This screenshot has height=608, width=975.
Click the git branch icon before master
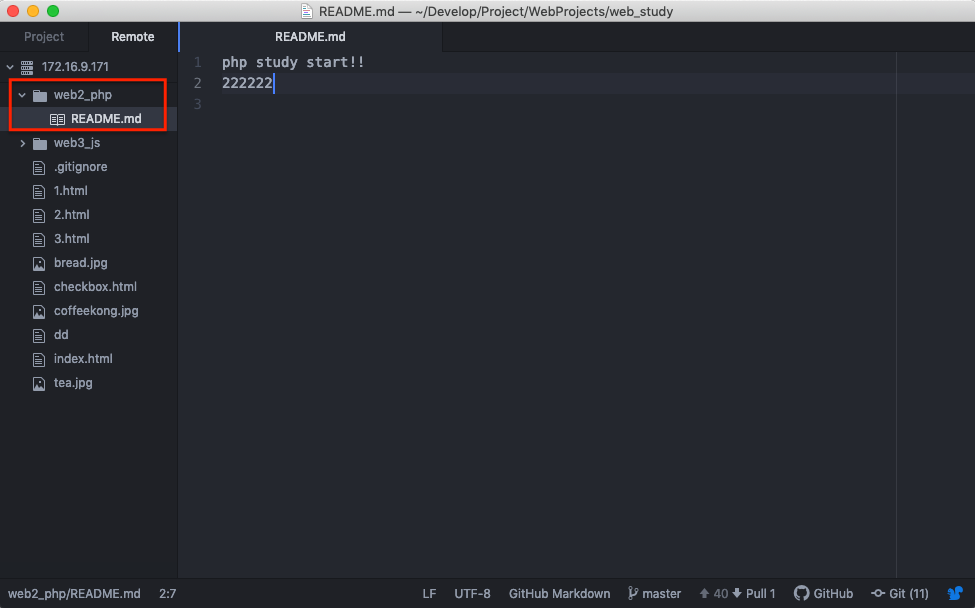633,593
